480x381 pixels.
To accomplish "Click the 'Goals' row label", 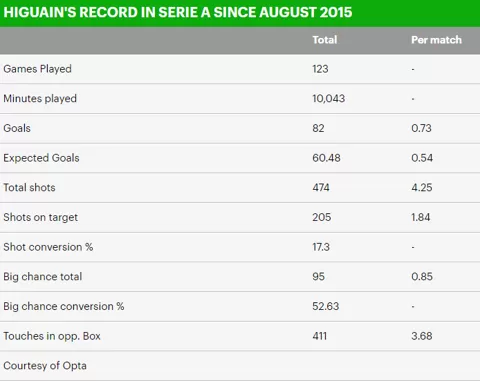I will [17, 128].
